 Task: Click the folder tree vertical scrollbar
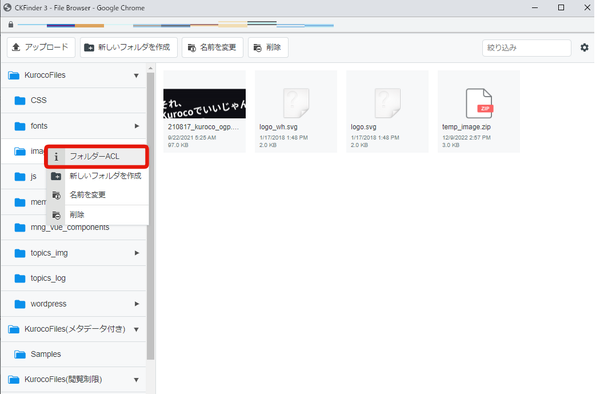pyautogui.click(x=150, y=216)
